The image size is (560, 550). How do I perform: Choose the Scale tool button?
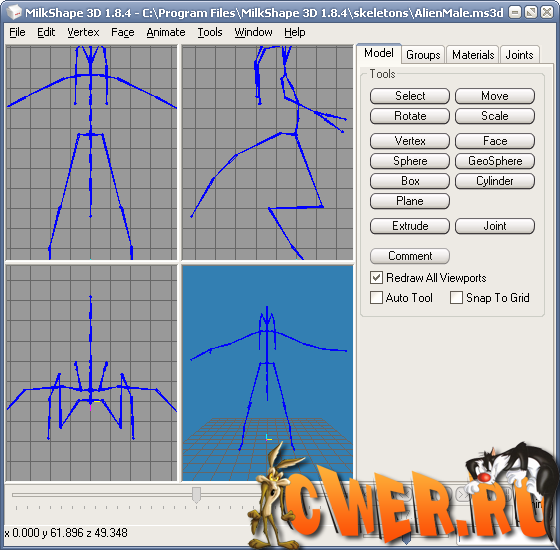click(495, 116)
